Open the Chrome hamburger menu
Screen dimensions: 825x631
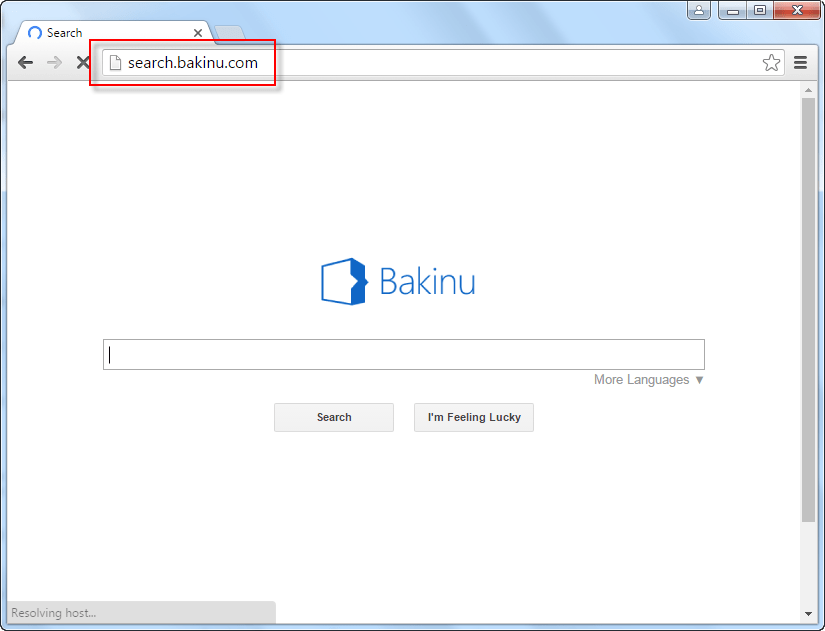pyautogui.click(x=800, y=63)
